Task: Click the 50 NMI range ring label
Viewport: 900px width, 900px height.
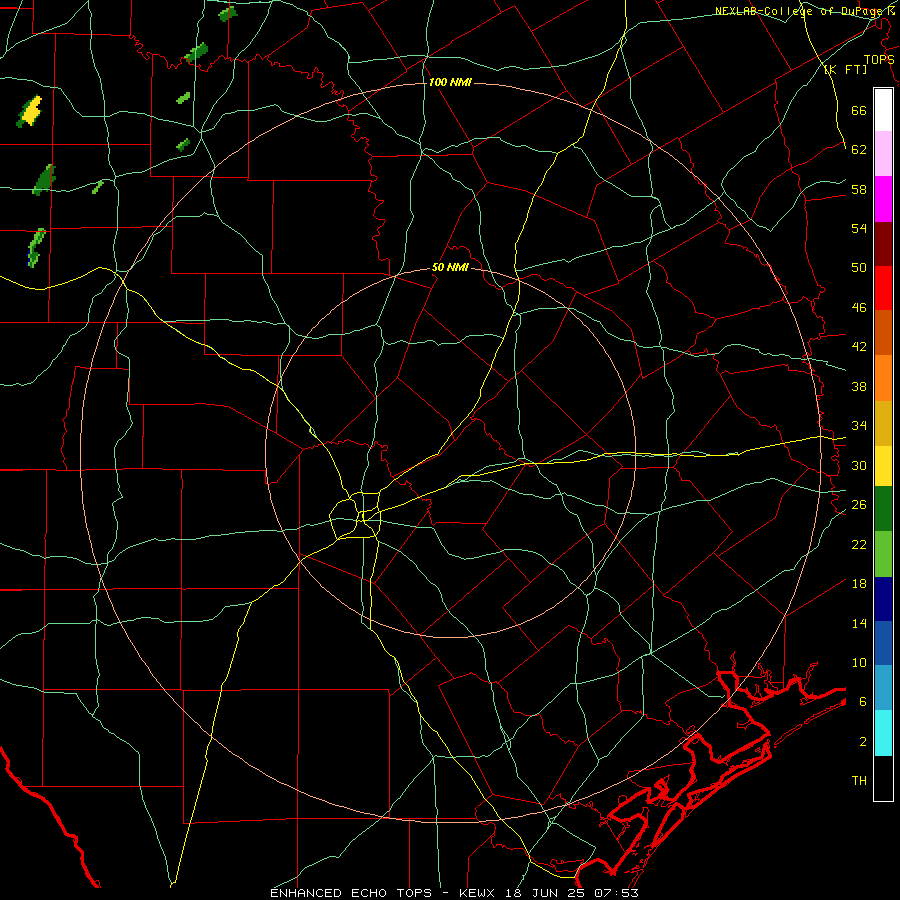Action: [450, 267]
